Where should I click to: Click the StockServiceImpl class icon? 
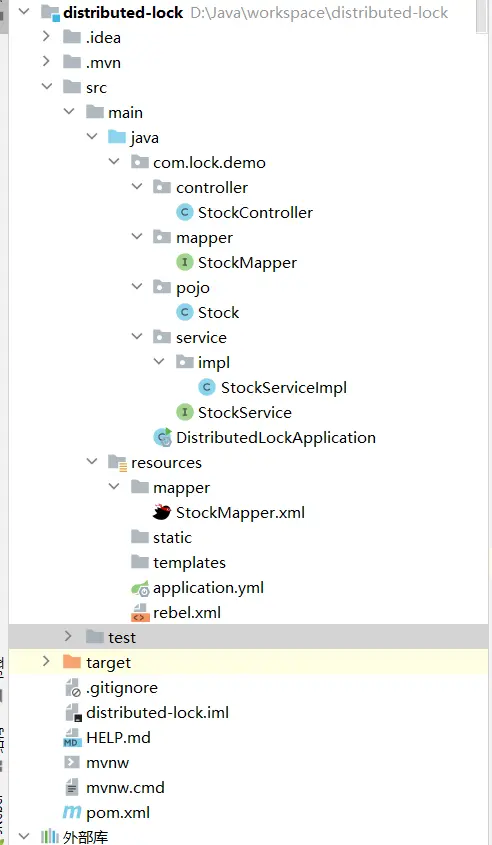pos(207,387)
